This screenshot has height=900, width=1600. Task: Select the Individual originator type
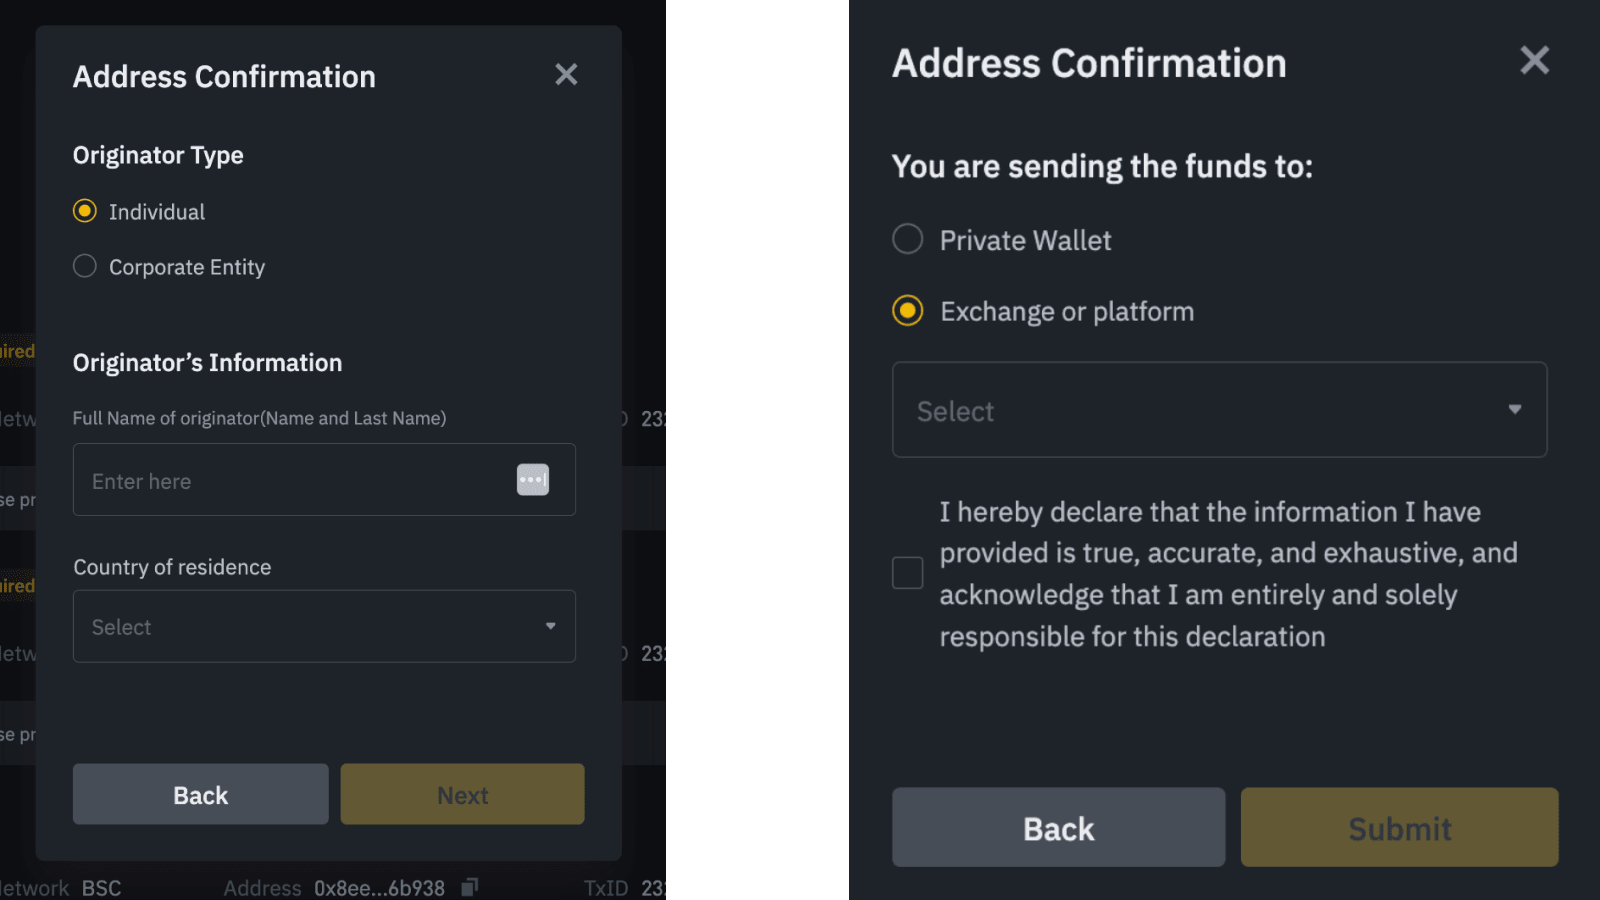(x=85, y=211)
